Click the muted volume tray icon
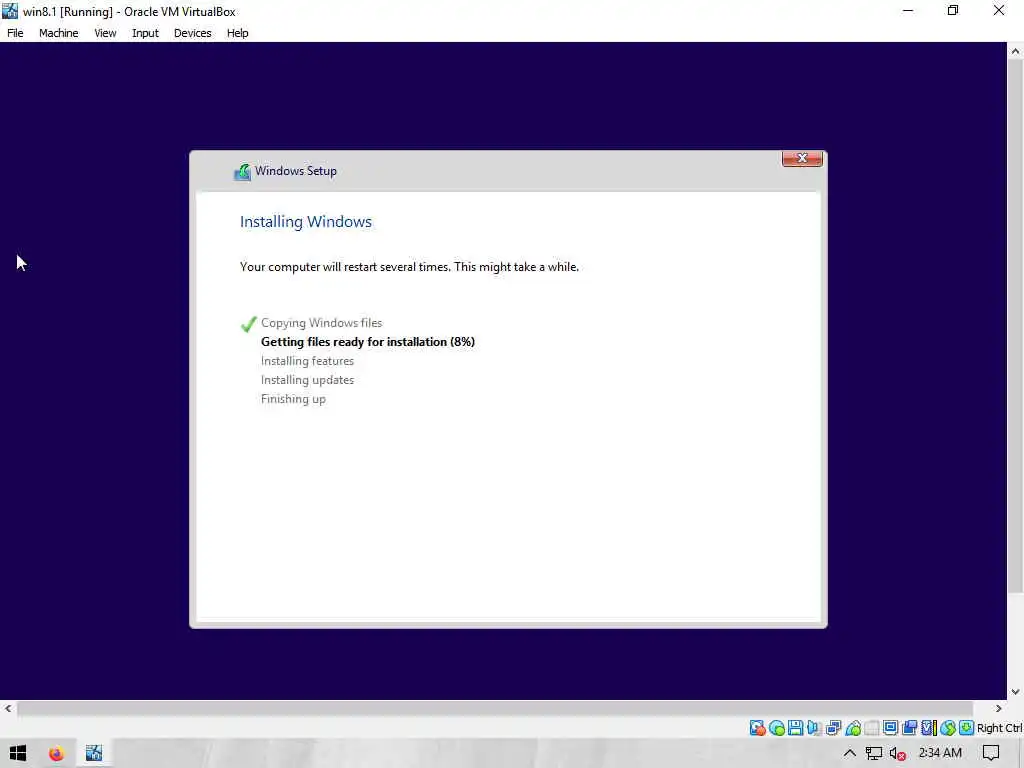Screen dimensions: 1024x768 click(897, 754)
